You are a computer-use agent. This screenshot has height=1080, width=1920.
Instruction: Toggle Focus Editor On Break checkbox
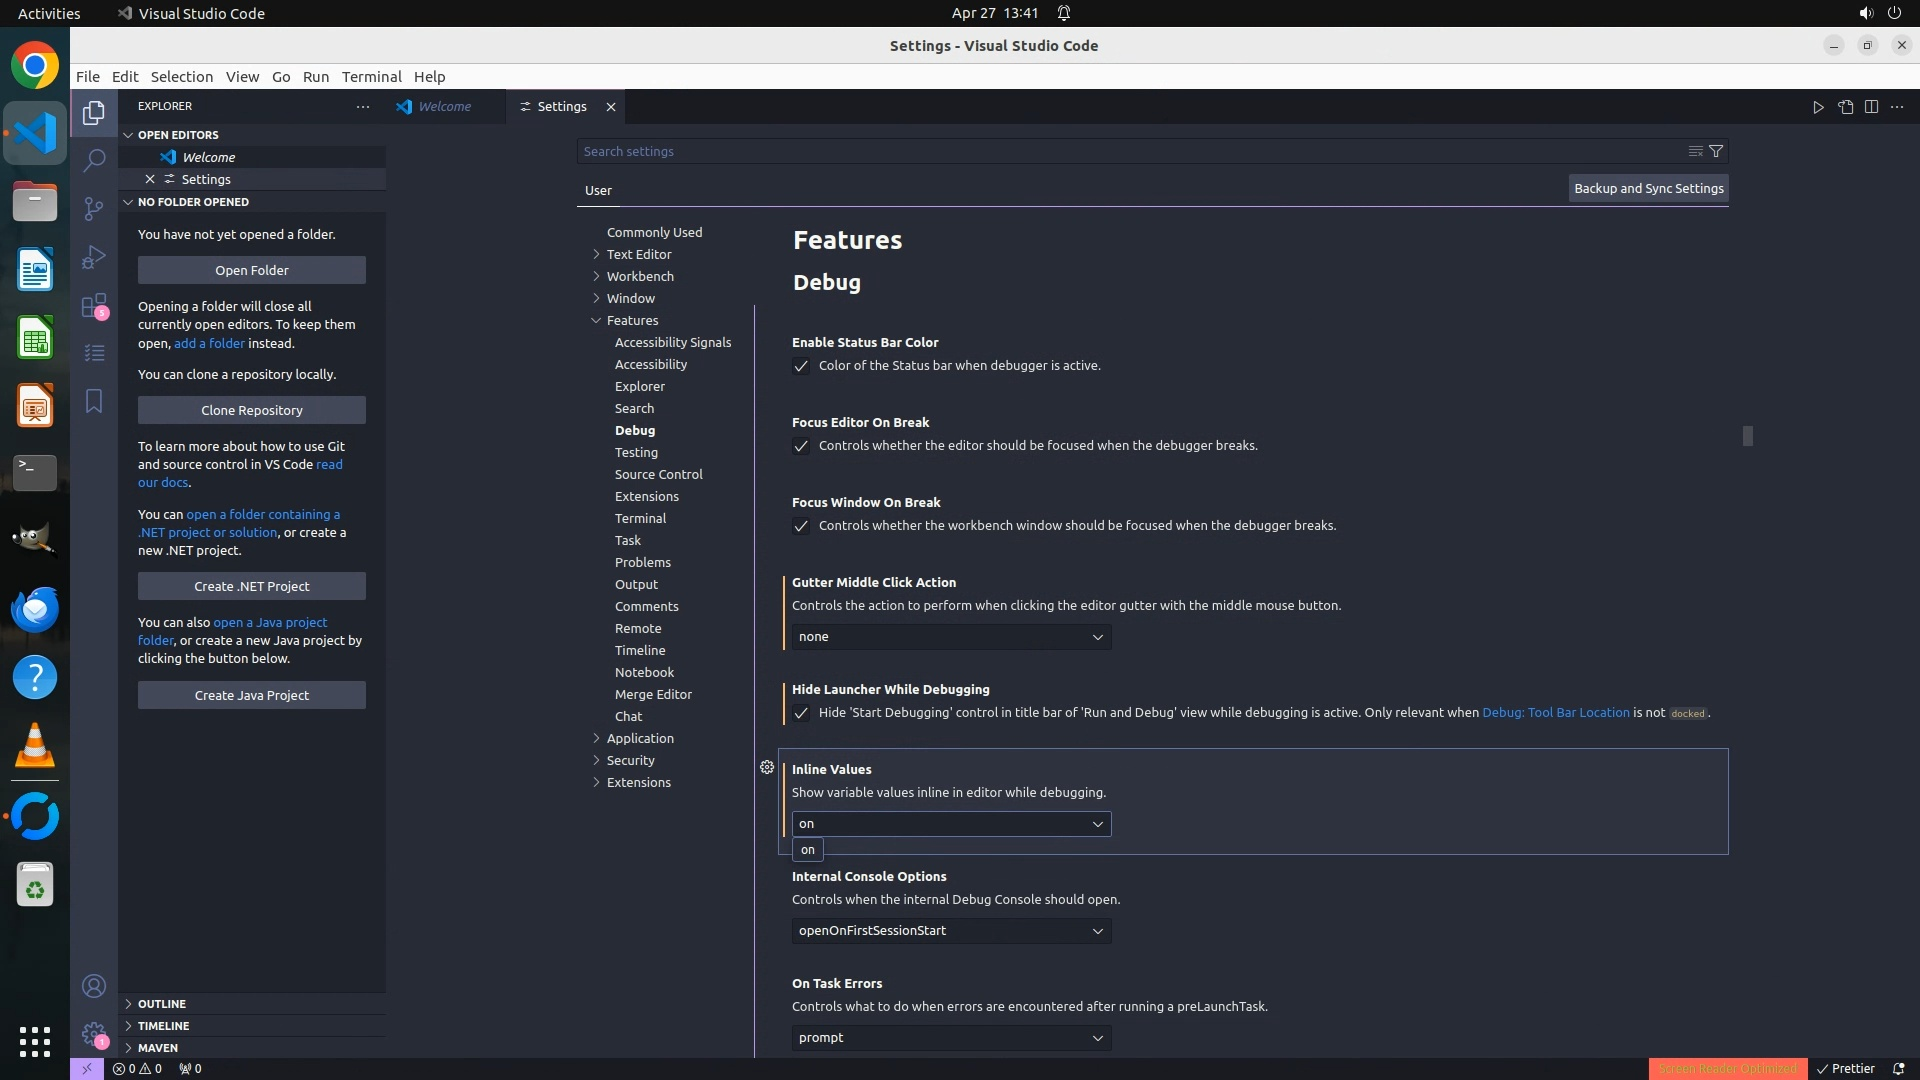(801, 446)
